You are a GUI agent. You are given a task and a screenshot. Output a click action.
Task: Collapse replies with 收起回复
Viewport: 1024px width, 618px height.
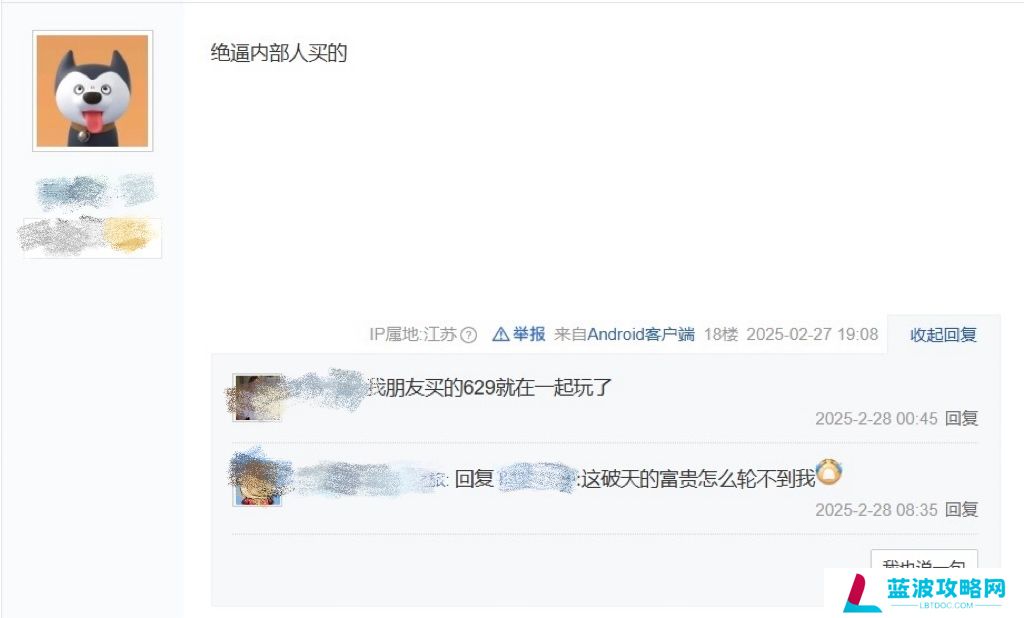tap(943, 335)
